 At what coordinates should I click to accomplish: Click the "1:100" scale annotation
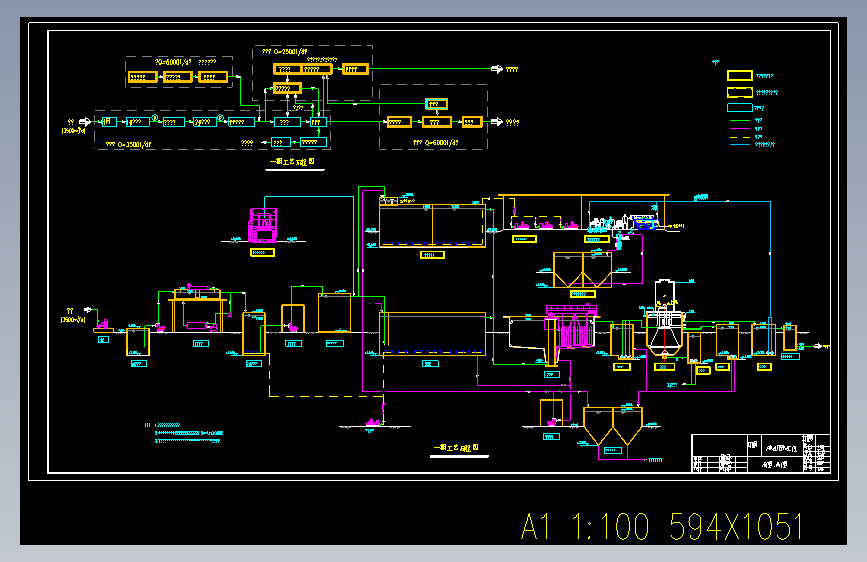pyautogui.click(x=610, y=526)
